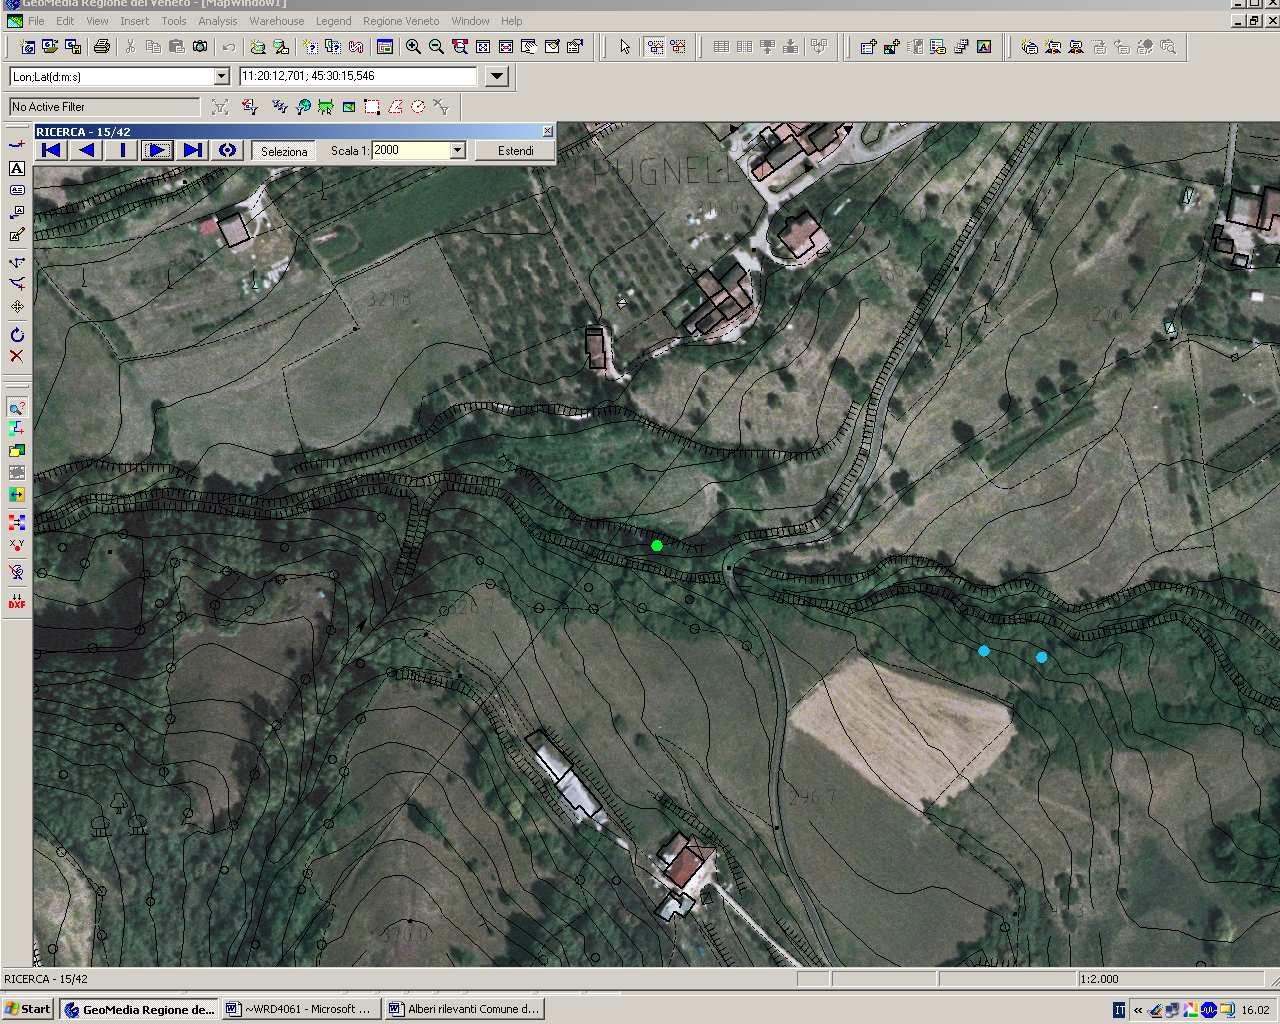Image resolution: width=1280 pixels, height=1024 pixels.
Task: Expand hidden system tray icons chevron
Action: click(1138, 1010)
